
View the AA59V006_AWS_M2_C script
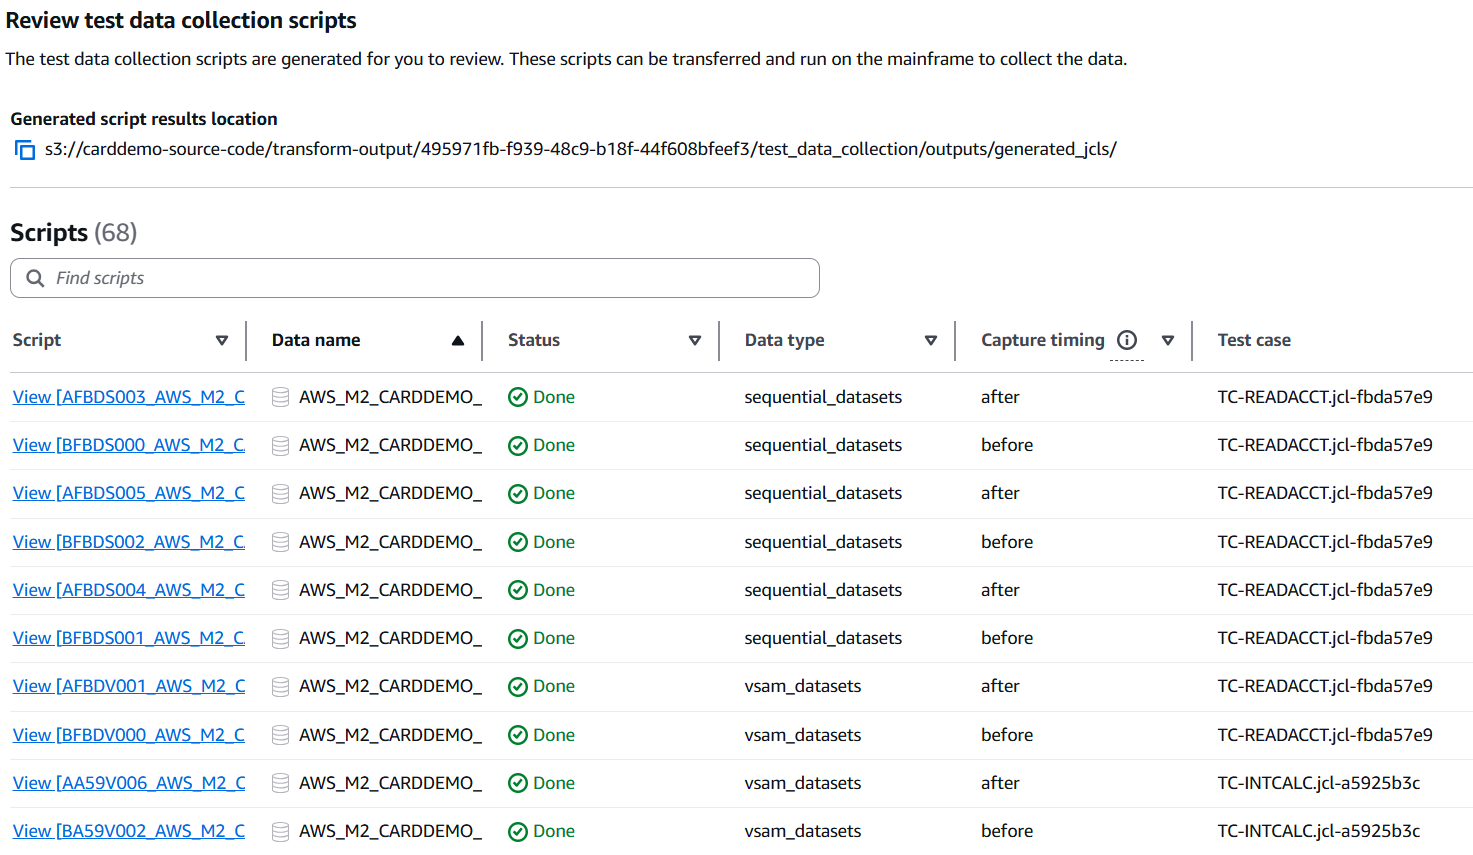coord(128,783)
